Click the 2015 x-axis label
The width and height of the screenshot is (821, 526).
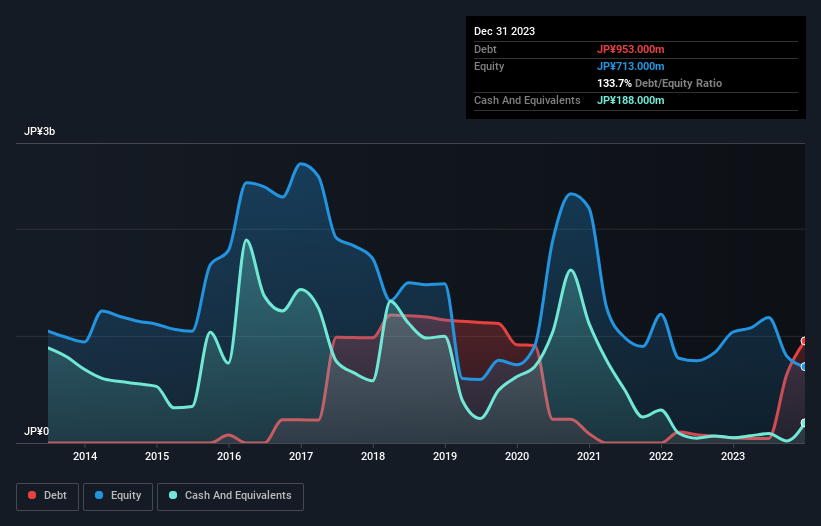pos(157,456)
